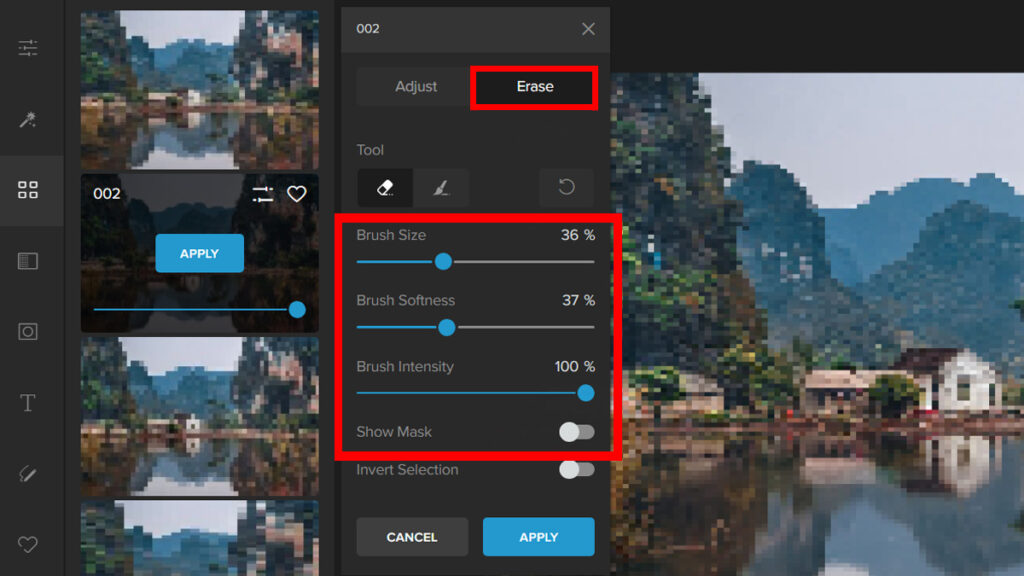Select the retouch brush icon in sidebar
This screenshot has height=576, width=1024.
click(x=28, y=474)
